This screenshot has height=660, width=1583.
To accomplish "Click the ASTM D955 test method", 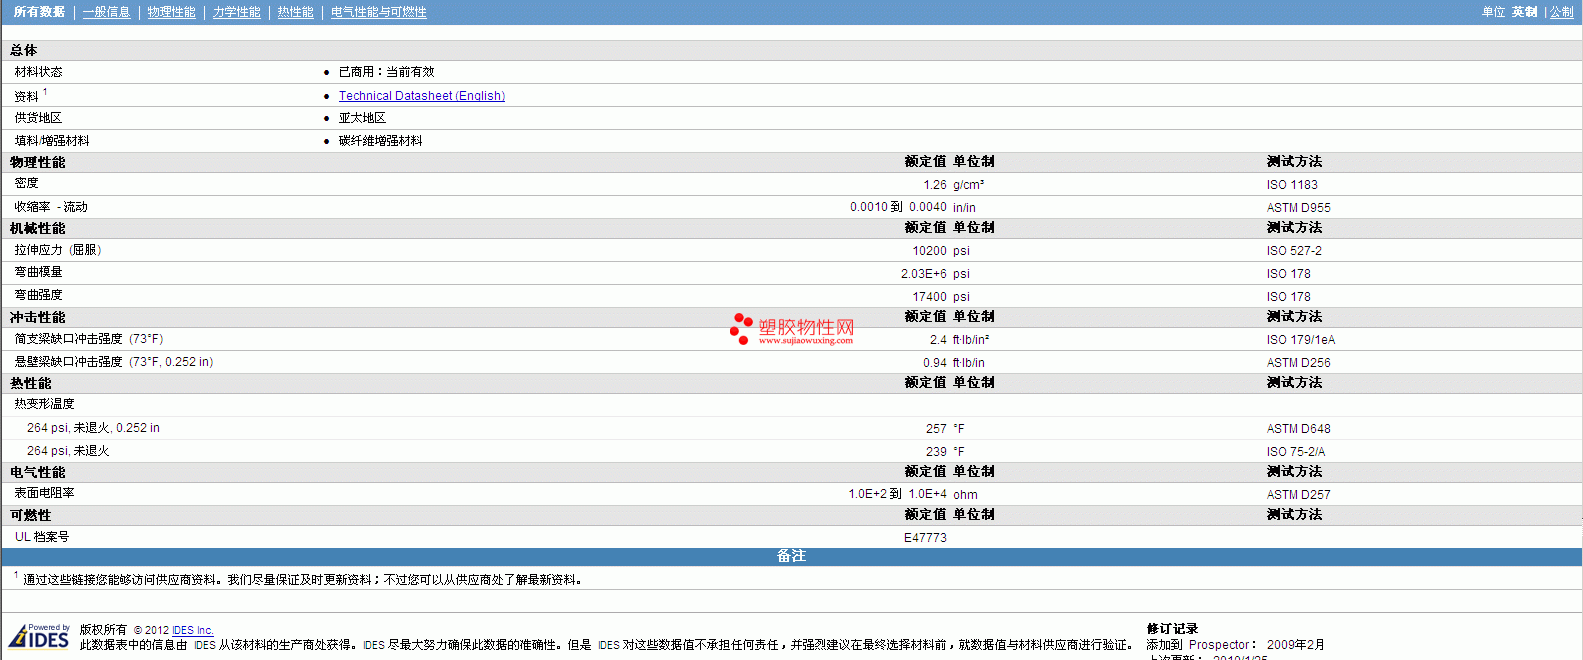I will click(1299, 208).
